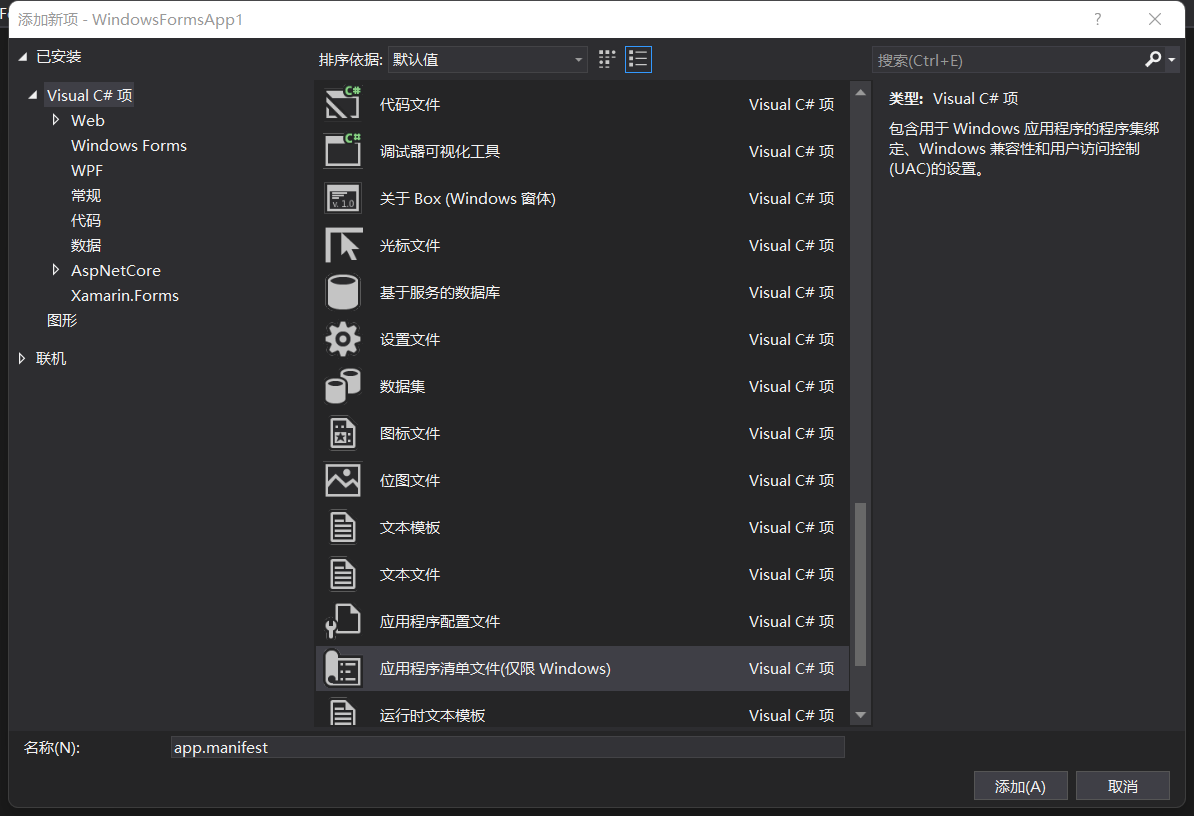
Task: Select 常规 category in the tree
Action: click(86, 196)
